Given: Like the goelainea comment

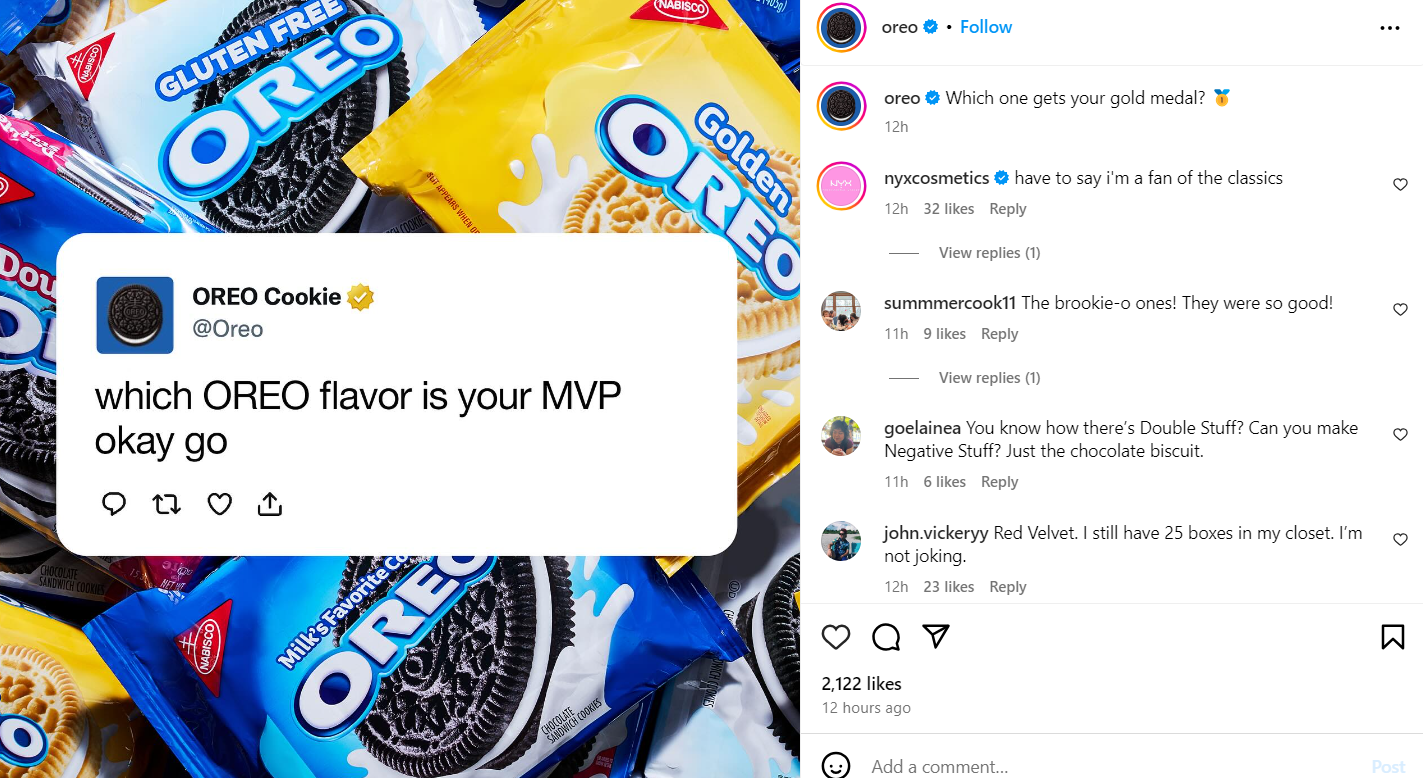Looking at the screenshot, I should pyautogui.click(x=1400, y=435).
